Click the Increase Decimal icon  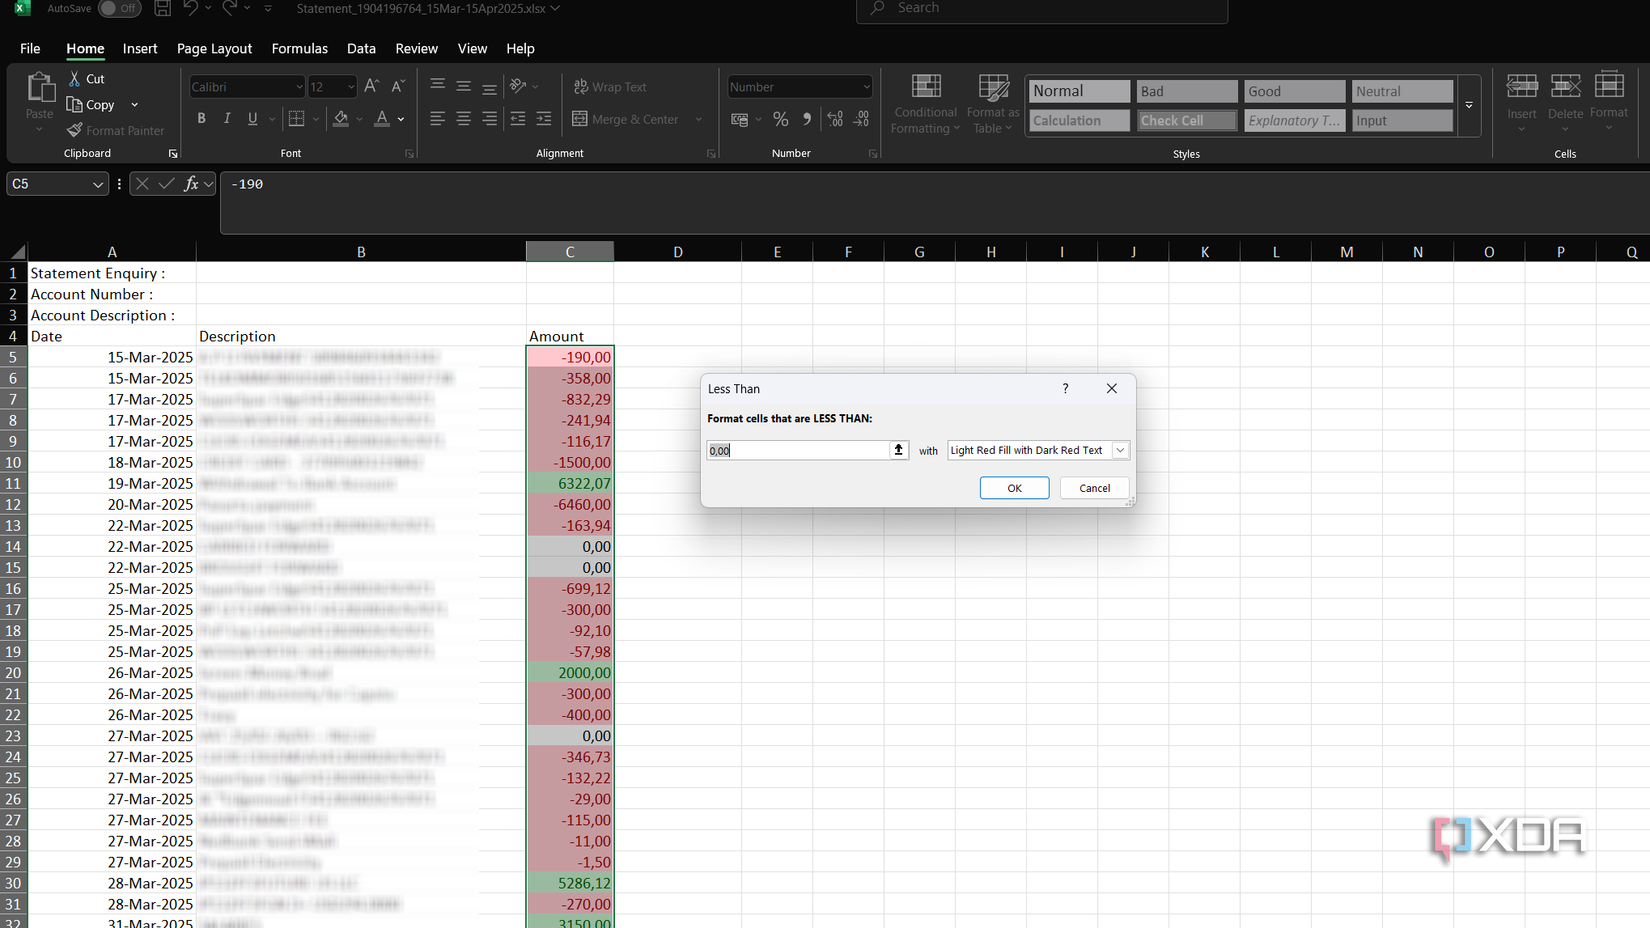click(834, 118)
